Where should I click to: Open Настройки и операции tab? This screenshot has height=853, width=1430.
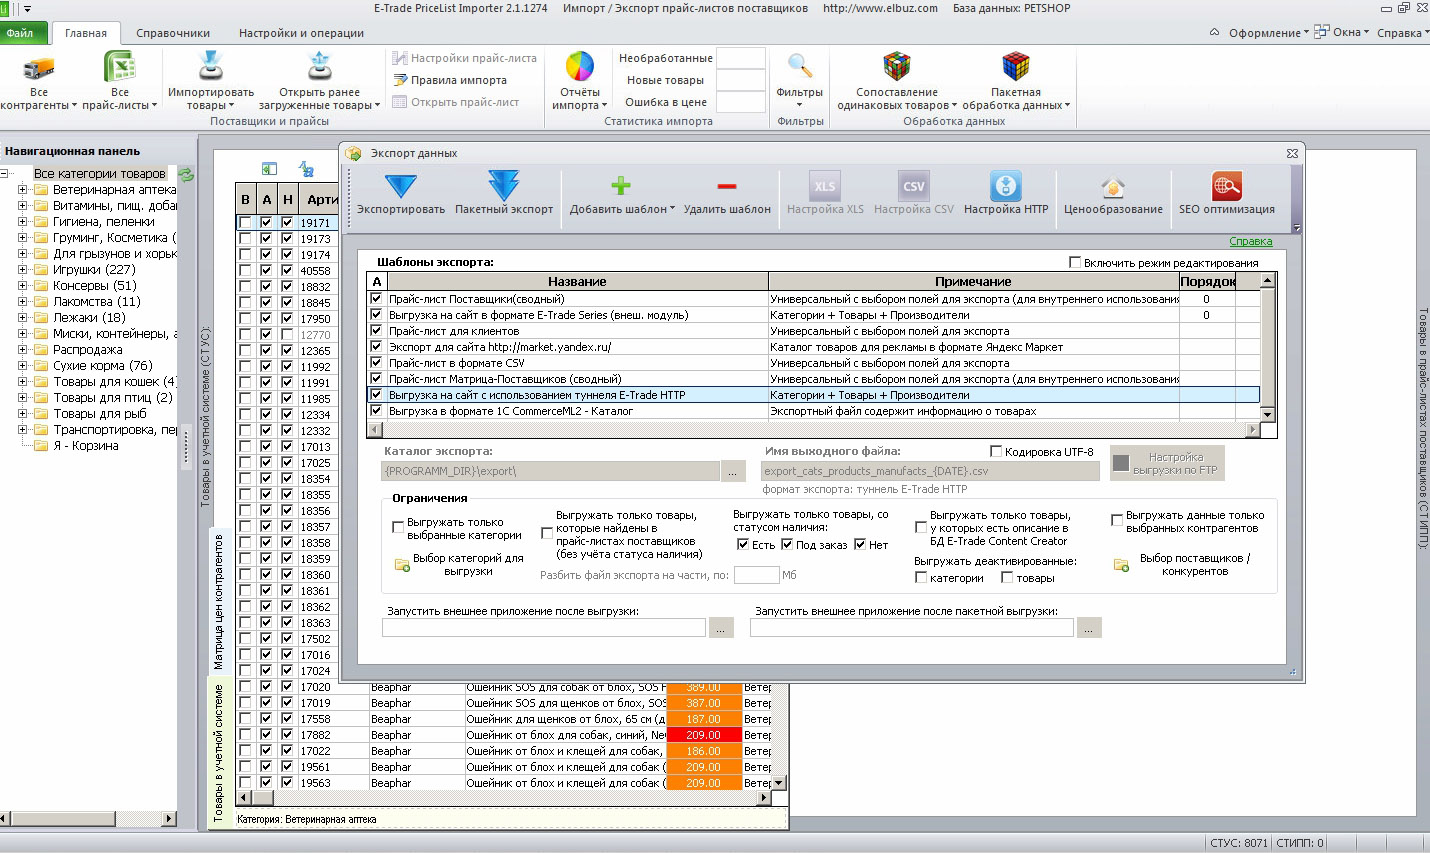(x=301, y=33)
